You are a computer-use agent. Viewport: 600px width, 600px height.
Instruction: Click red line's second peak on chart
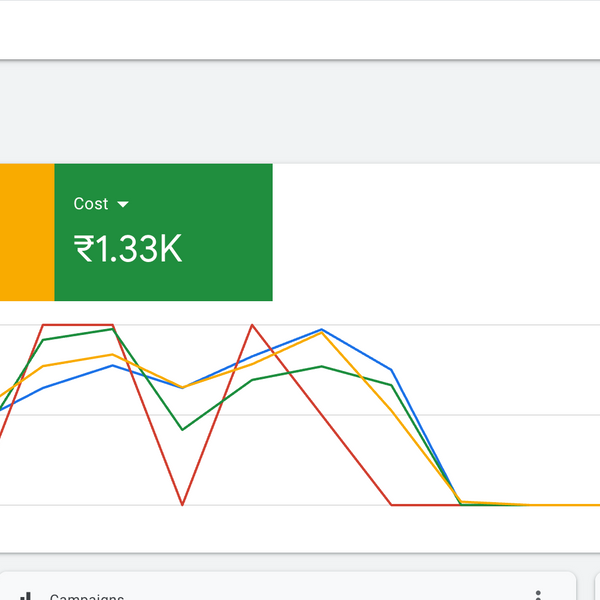click(x=252, y=325)
